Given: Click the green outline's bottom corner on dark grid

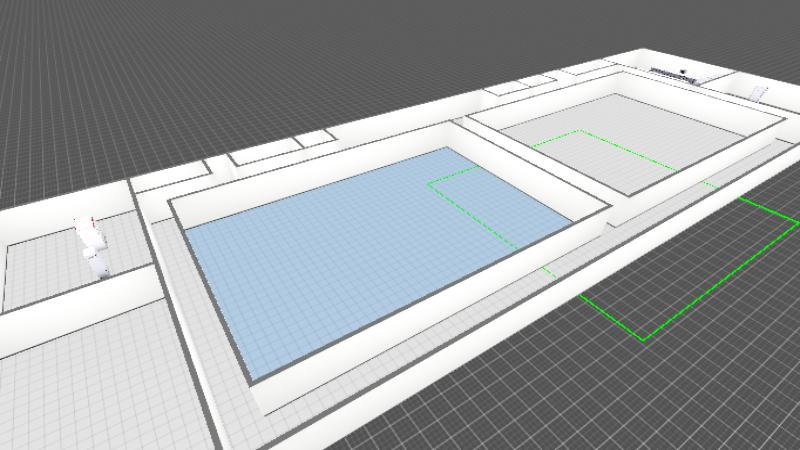Looking at the screenshot, I should coord(644,338).
